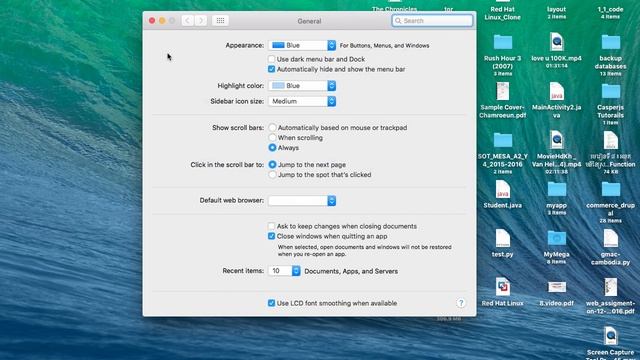
Task: Minimize the General preferences window
Action: 162,21
